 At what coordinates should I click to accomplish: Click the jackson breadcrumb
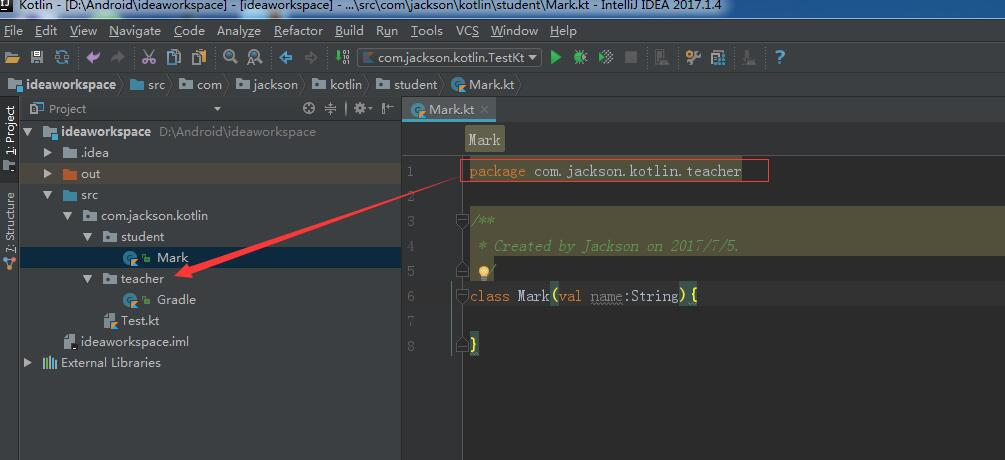[267, 85]
